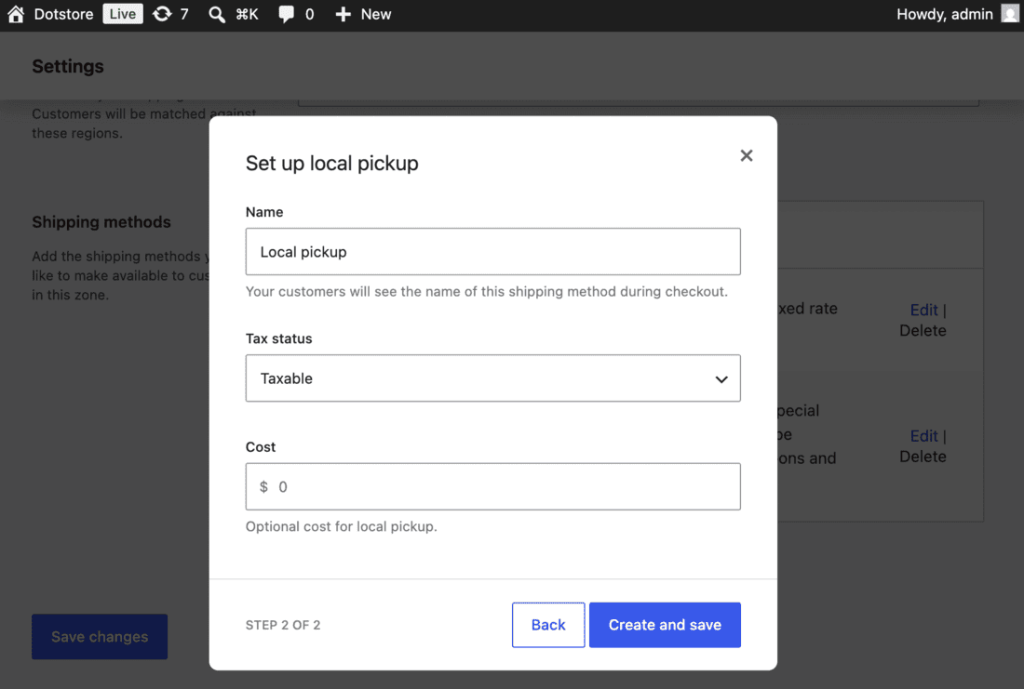Open the updates icon showing 7
The height and width of the screenshot is (689, 1024).
pyautogui.click(x=170, y=14)
